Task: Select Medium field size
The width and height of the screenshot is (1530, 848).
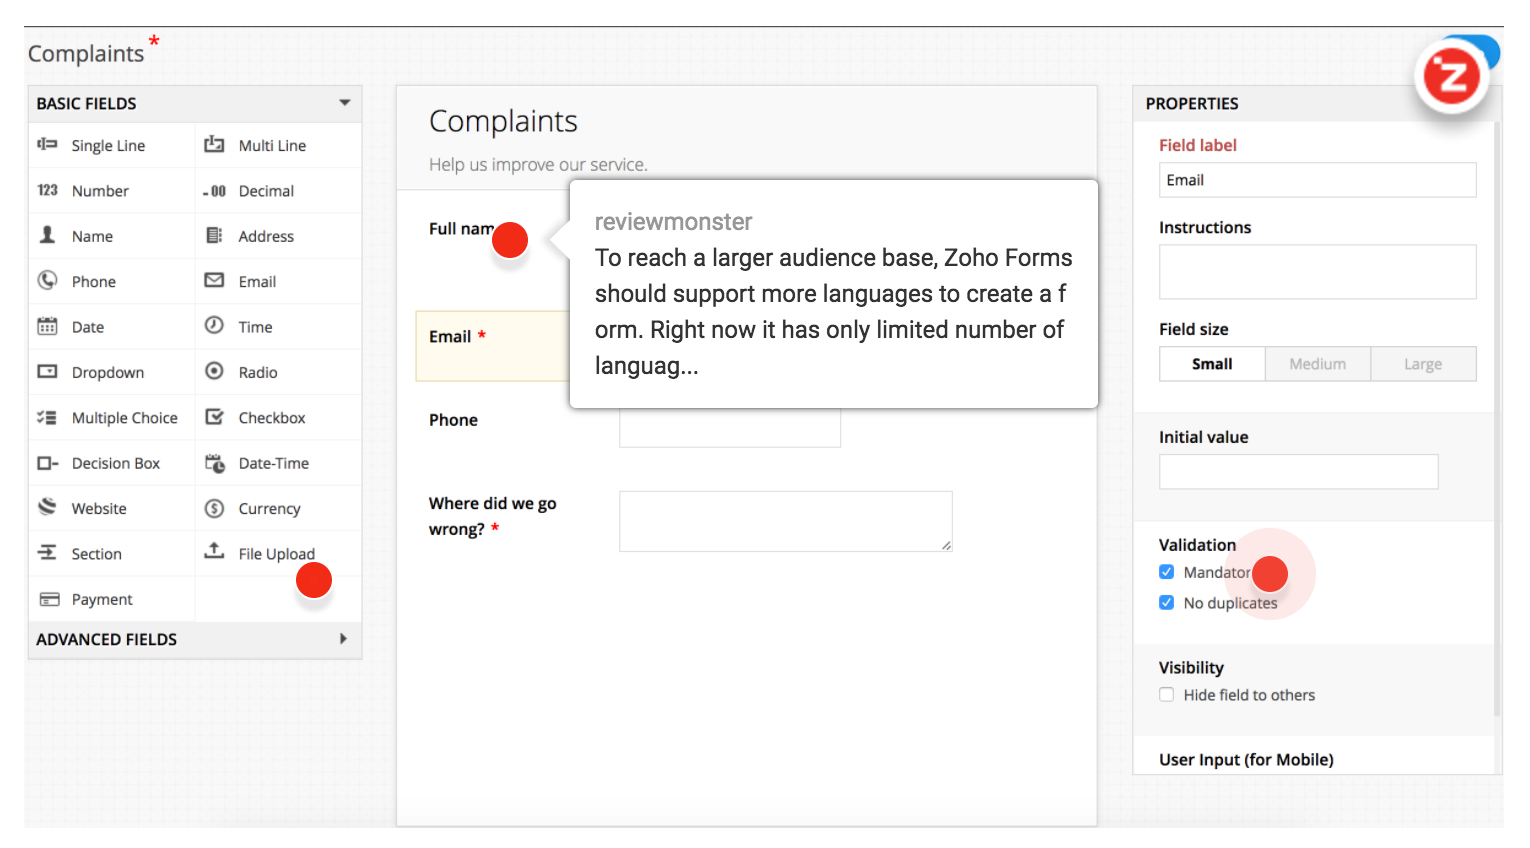Action: 1317,363
